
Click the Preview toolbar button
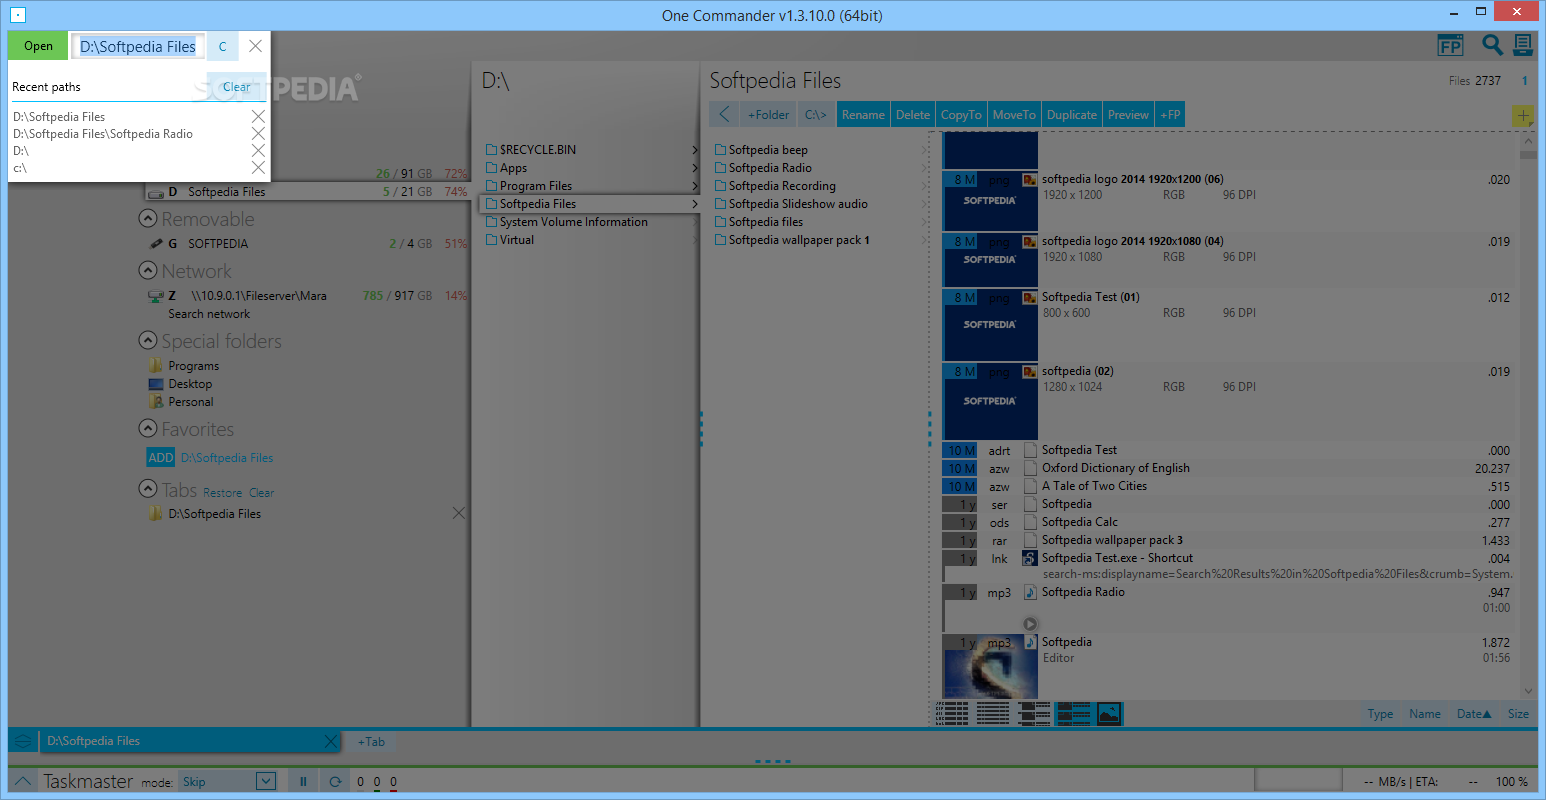[x=1128, y=115]
